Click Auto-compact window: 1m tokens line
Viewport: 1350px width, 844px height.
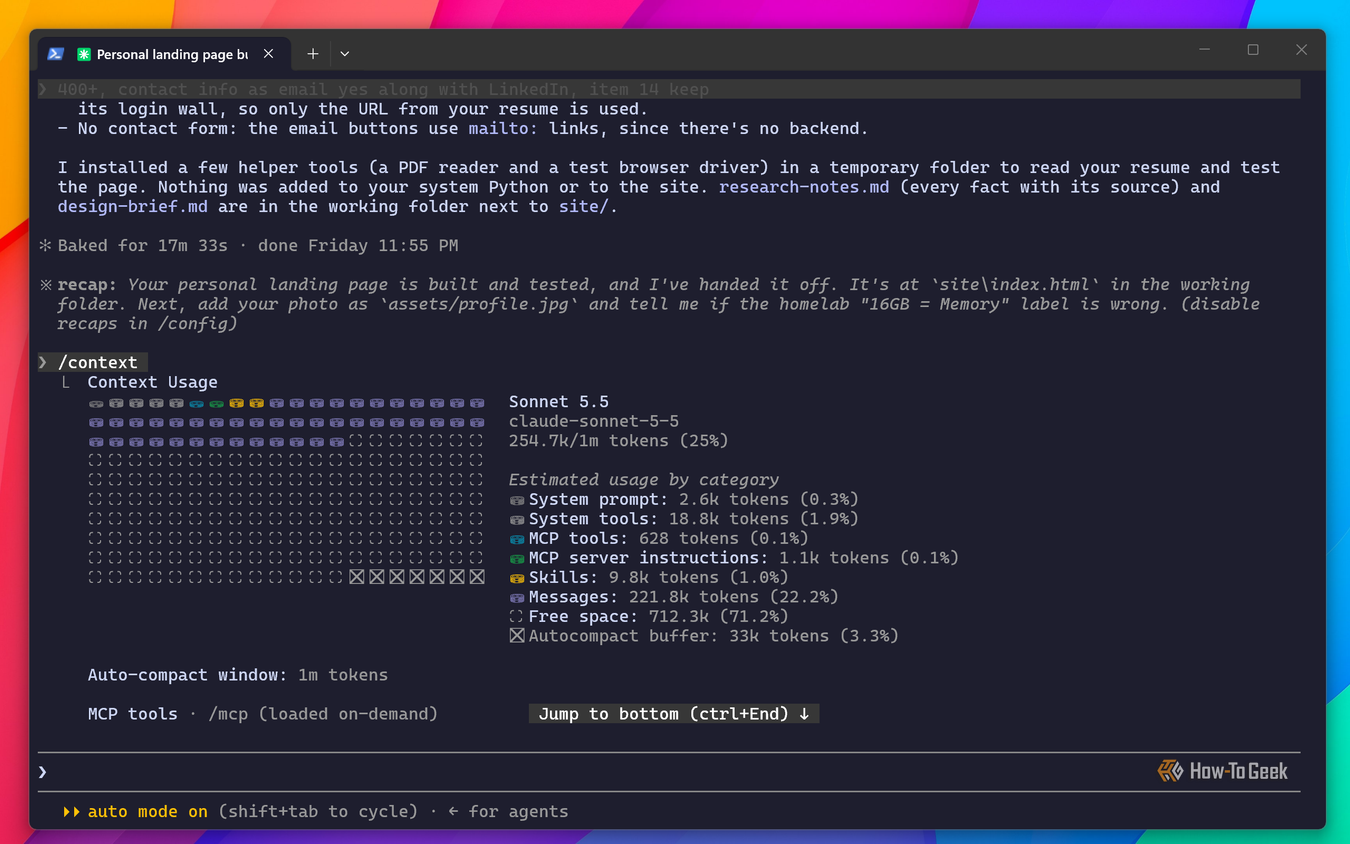click(238, 675)
